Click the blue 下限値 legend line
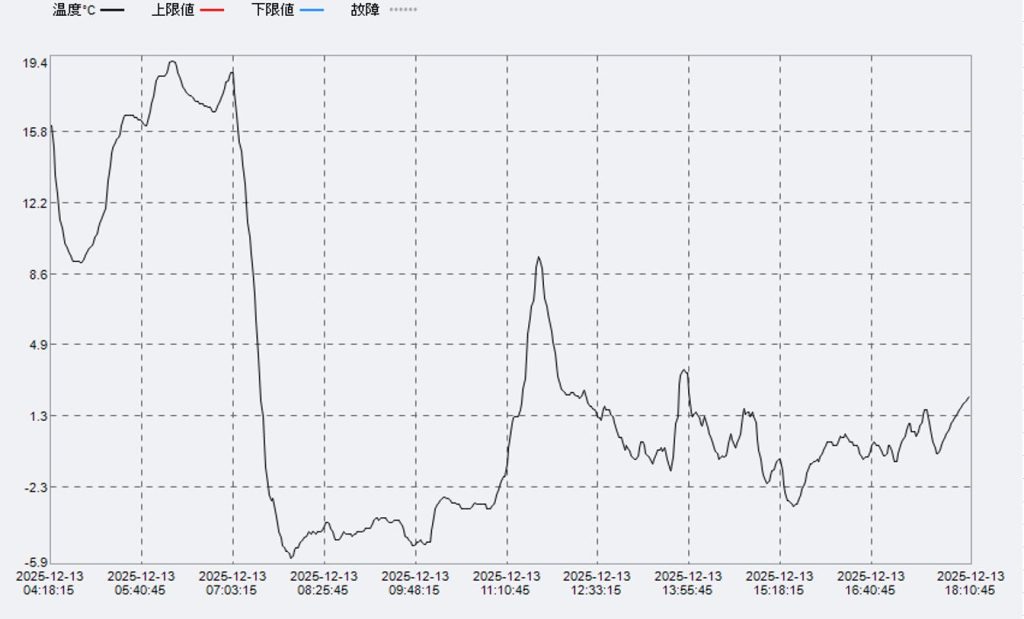1024x619 pixels. pyautogui.click(x=310, y=10)
